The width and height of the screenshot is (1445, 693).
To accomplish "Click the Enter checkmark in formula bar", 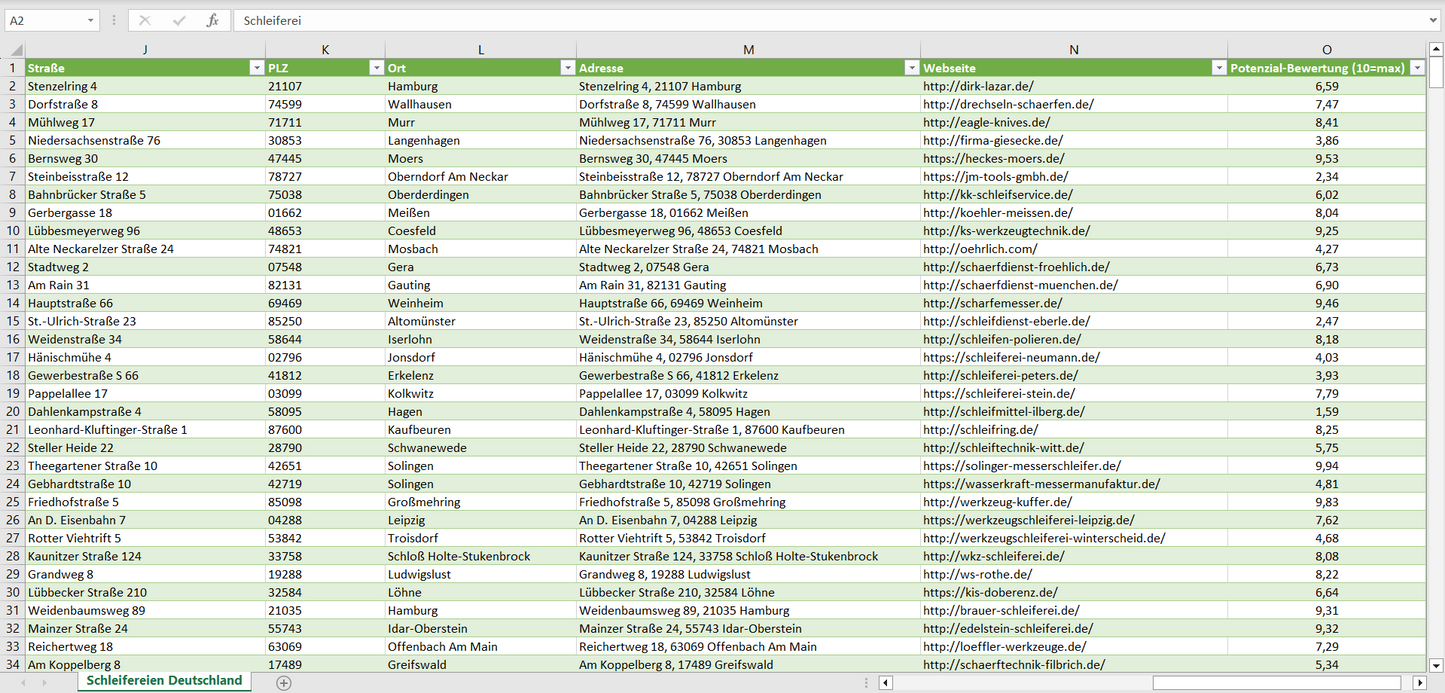I will 179,20.
